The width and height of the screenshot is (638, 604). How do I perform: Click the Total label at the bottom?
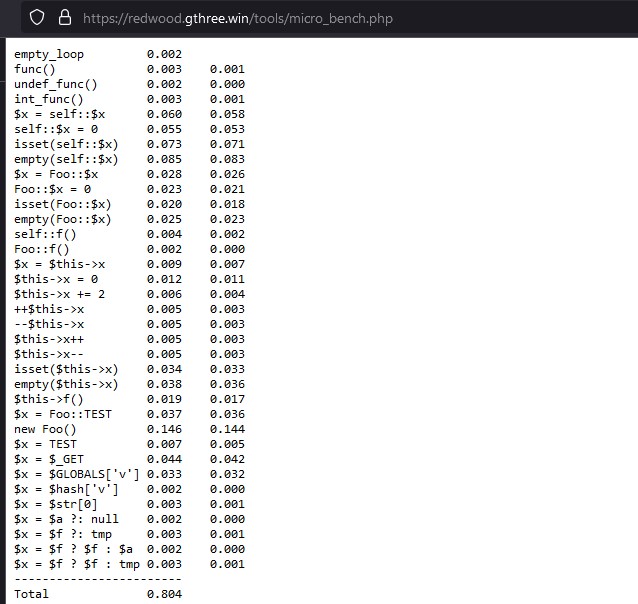pos(31,594)
